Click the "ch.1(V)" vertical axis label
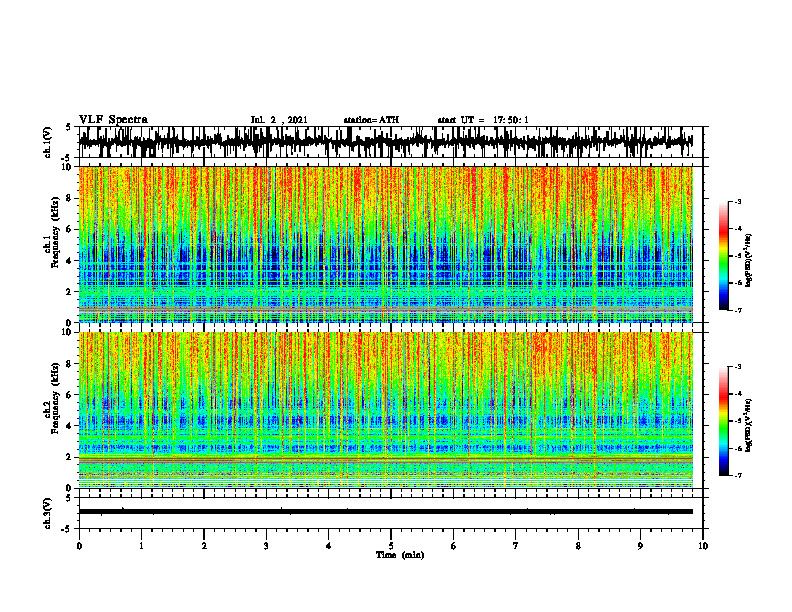792x612 pixels. (48, 142)
